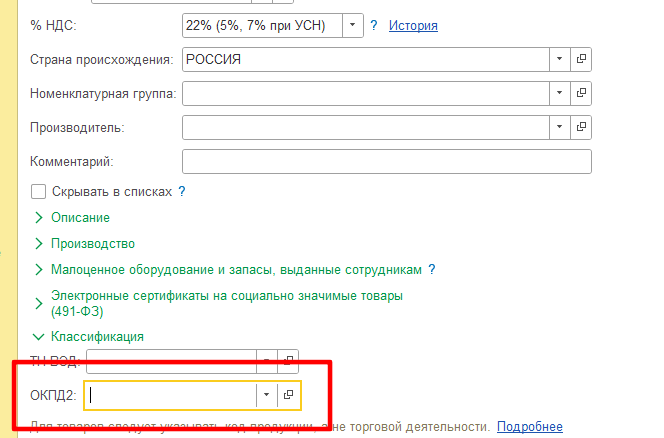
Task: Open the % НДС rate dropdown
Action: tap(353, 25)
